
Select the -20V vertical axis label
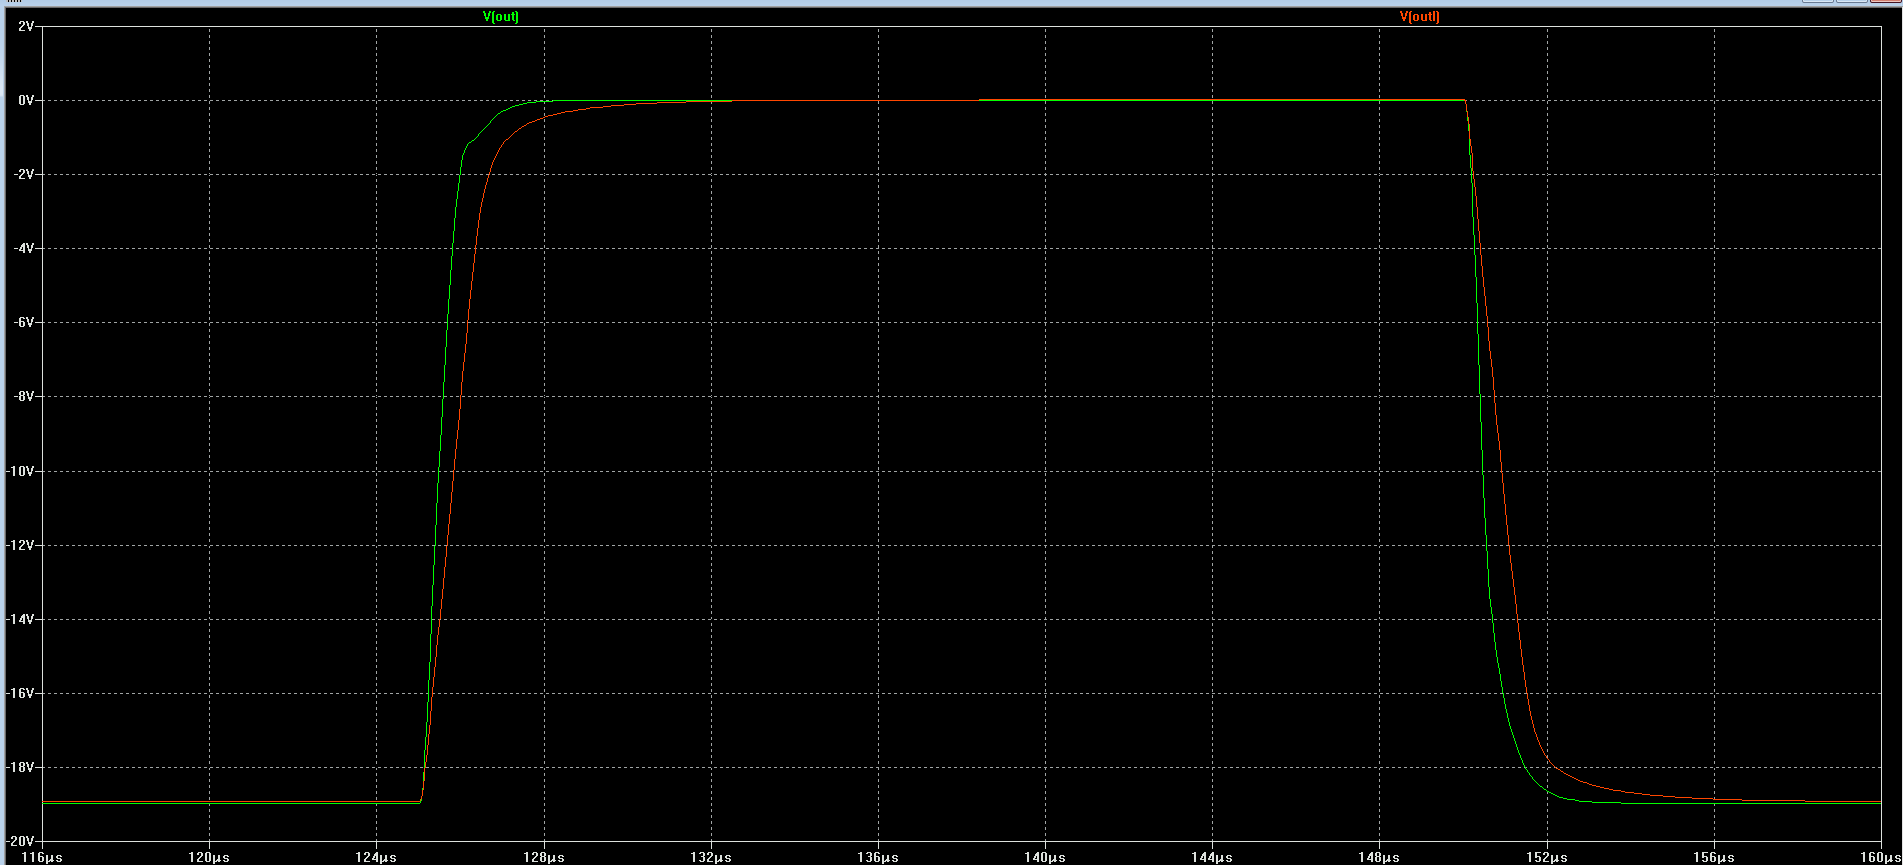(x=22, y=841)
